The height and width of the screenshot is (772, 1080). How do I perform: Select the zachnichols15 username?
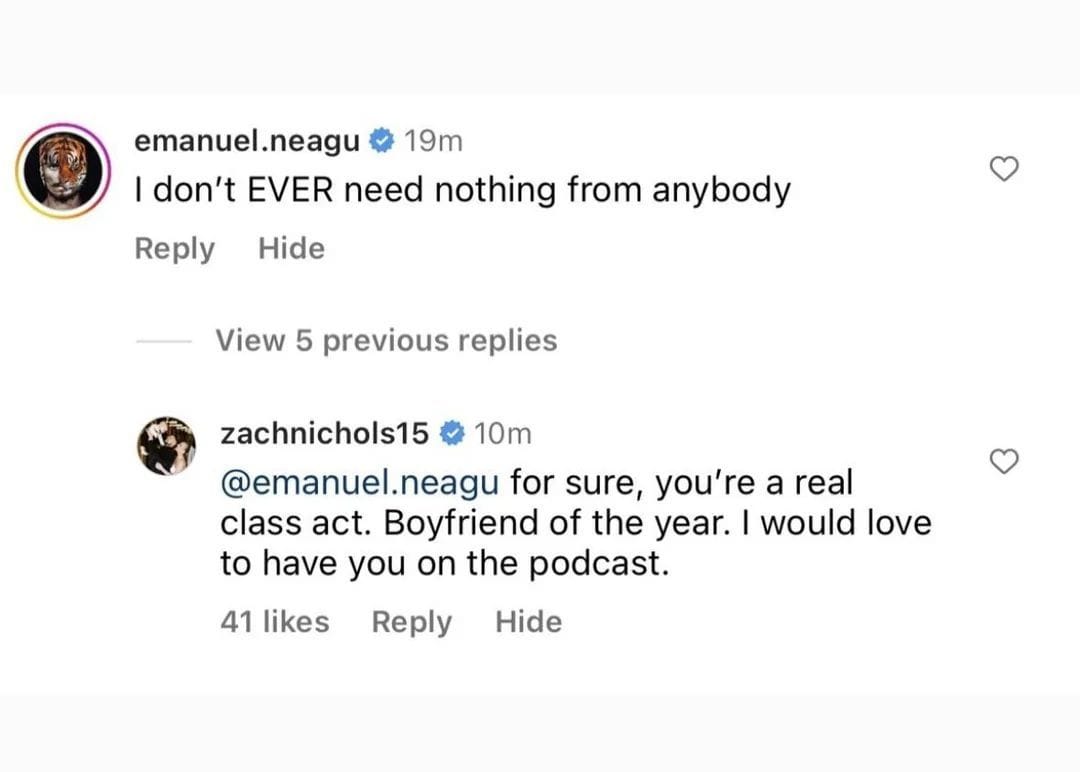point(325,434)
